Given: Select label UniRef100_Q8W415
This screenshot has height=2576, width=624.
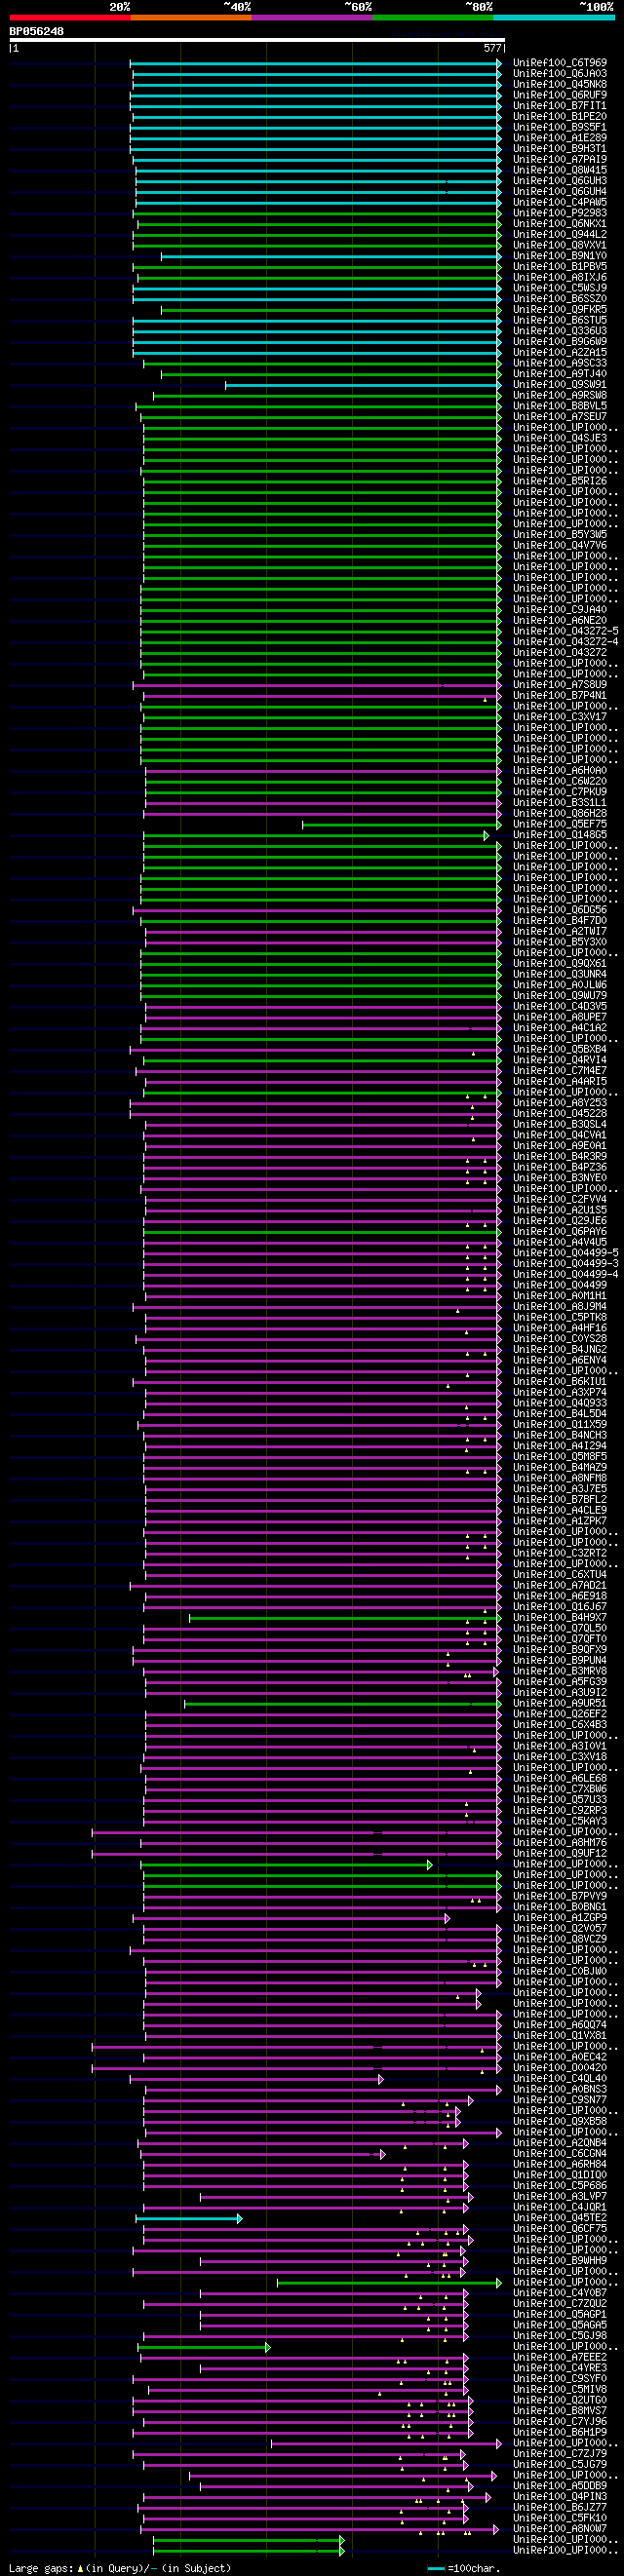Looking at the screenshot, I should [560, 170].
